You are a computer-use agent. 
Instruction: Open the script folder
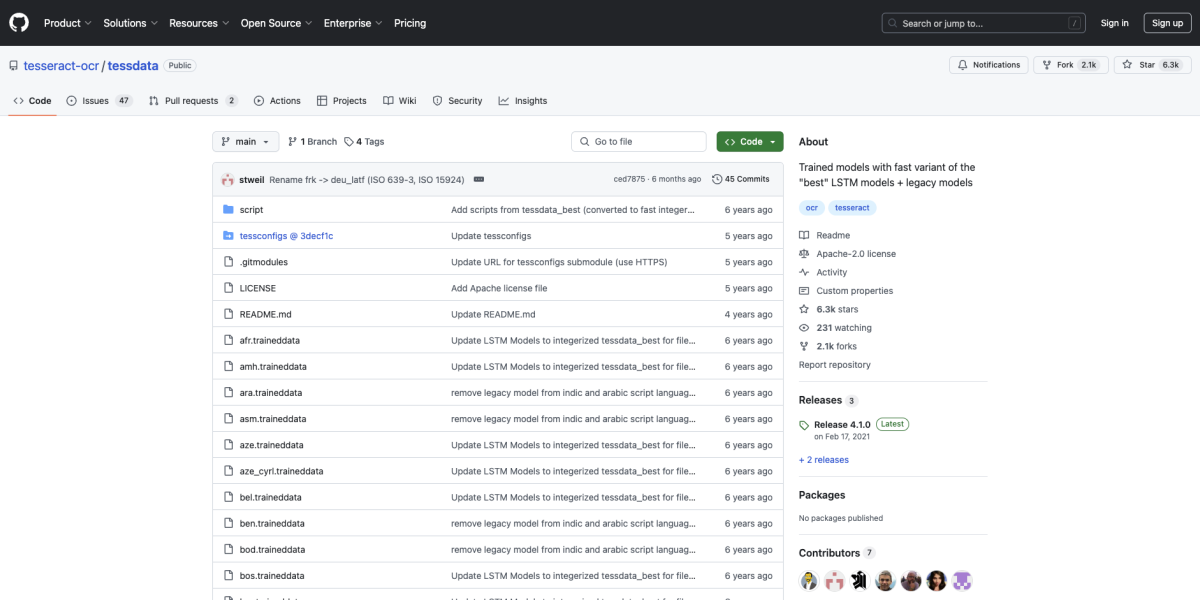pyautogui.click(x=251, y=210)
